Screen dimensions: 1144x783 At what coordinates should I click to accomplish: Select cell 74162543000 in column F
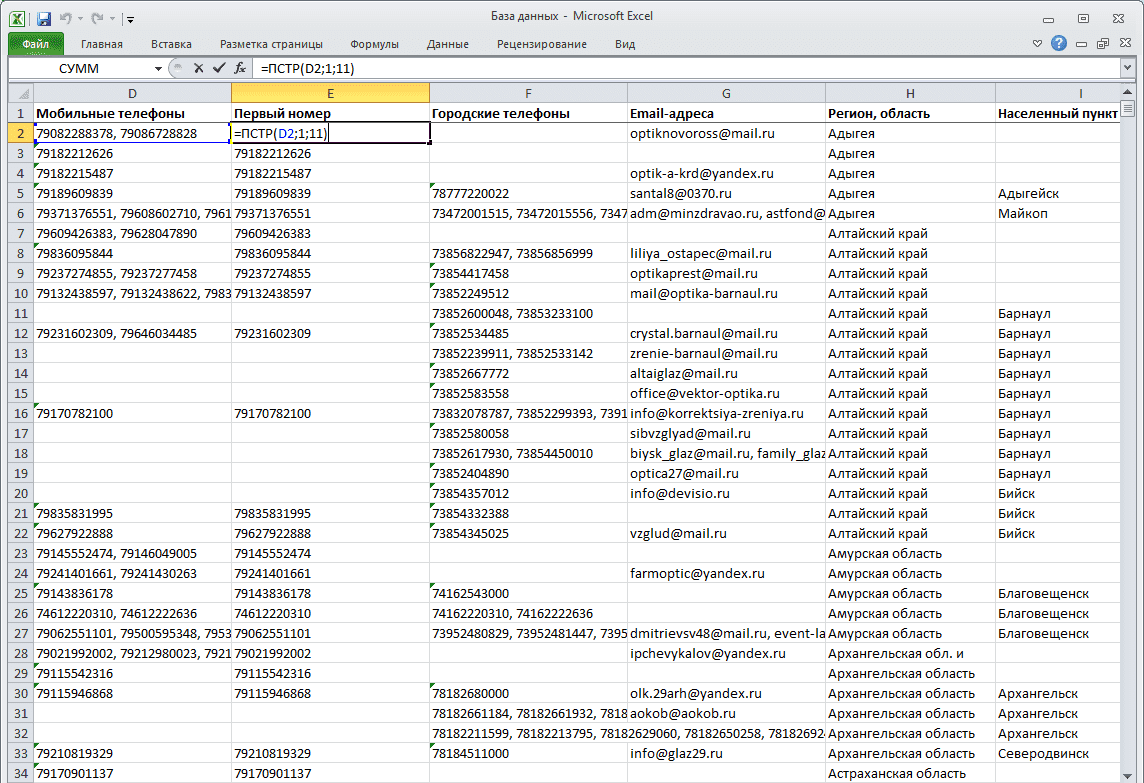528,593
